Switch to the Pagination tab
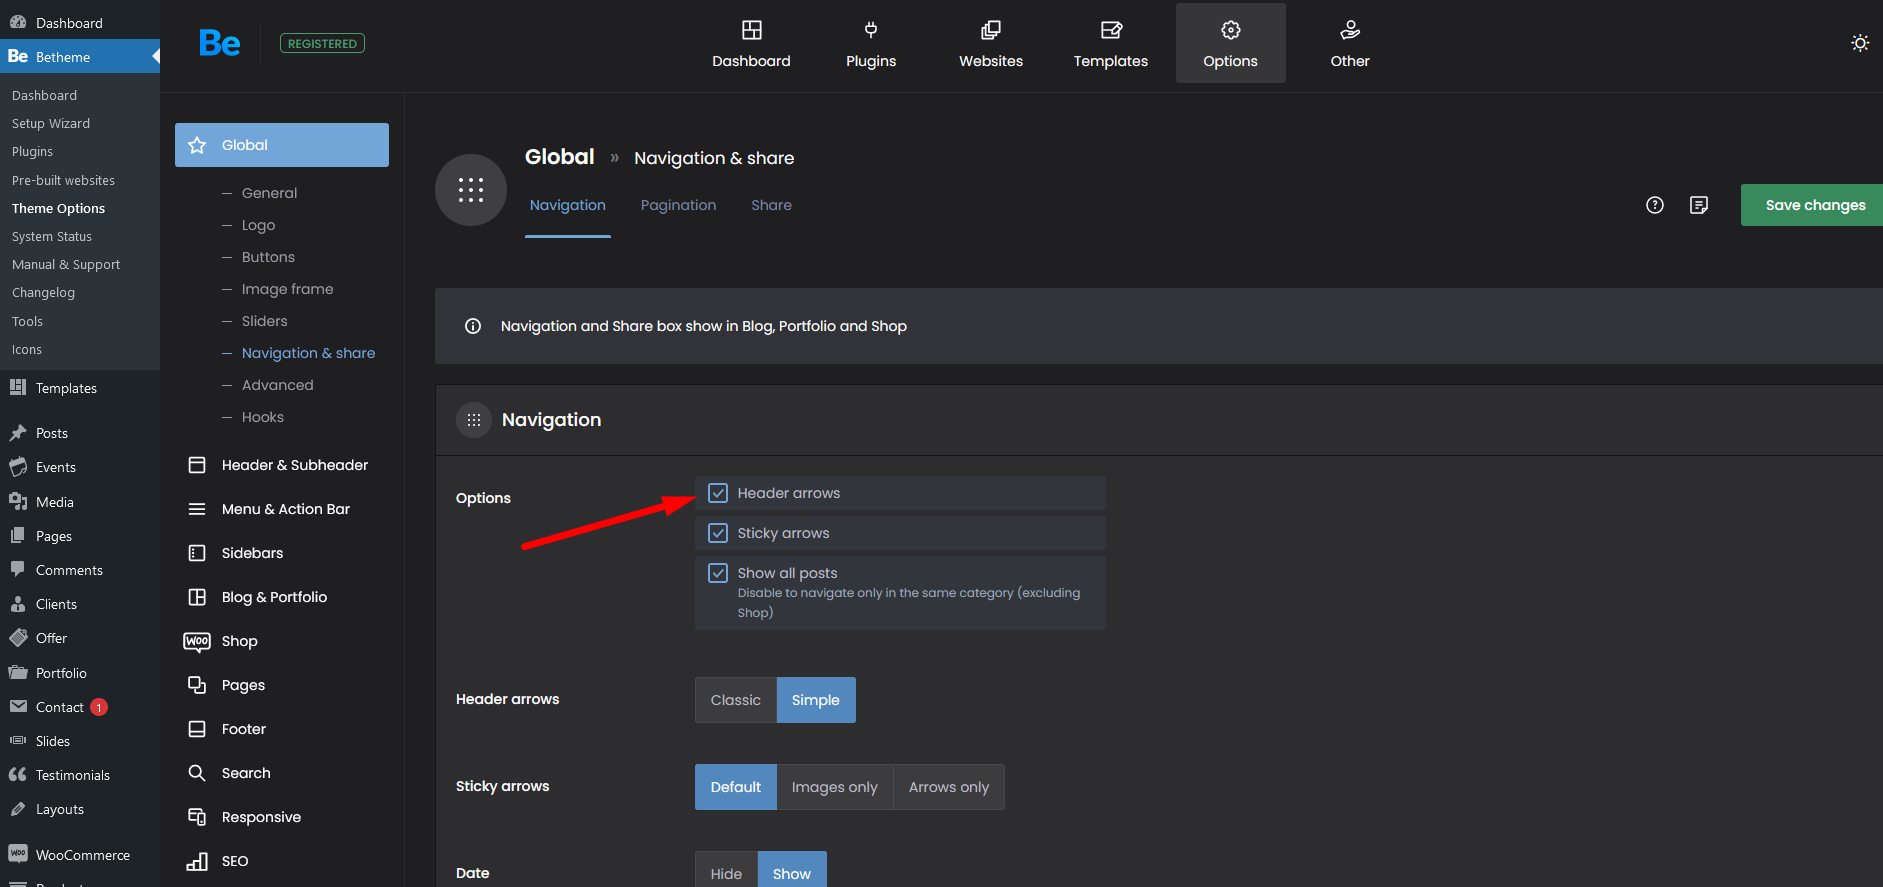Viewport: 1883px width, 887px height. (679, 205)
